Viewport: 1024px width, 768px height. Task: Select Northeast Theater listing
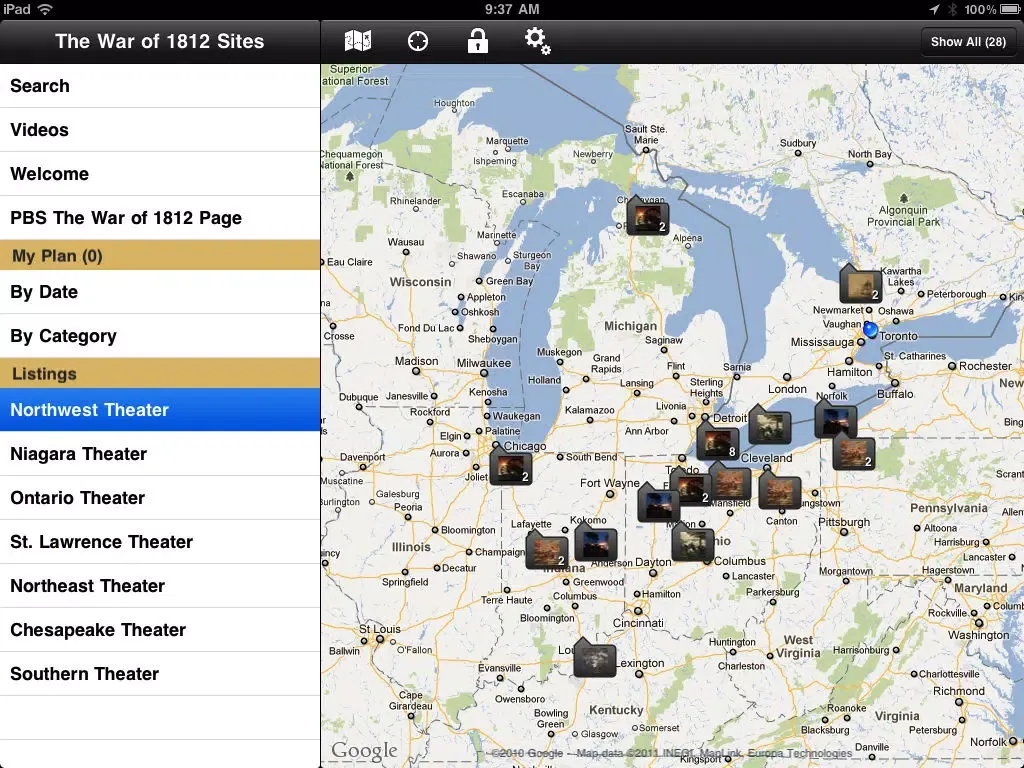click(x=160, y=586)
